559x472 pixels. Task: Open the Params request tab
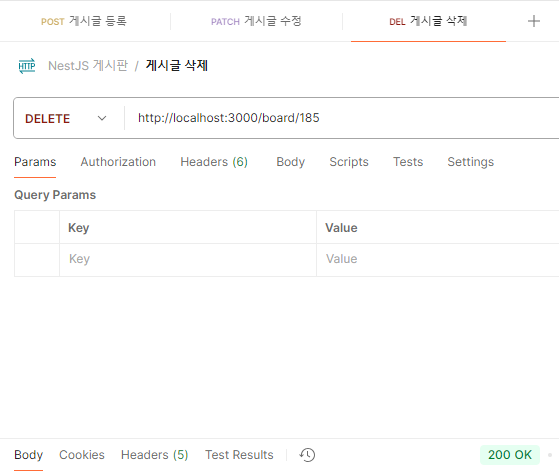pos(35,162)
